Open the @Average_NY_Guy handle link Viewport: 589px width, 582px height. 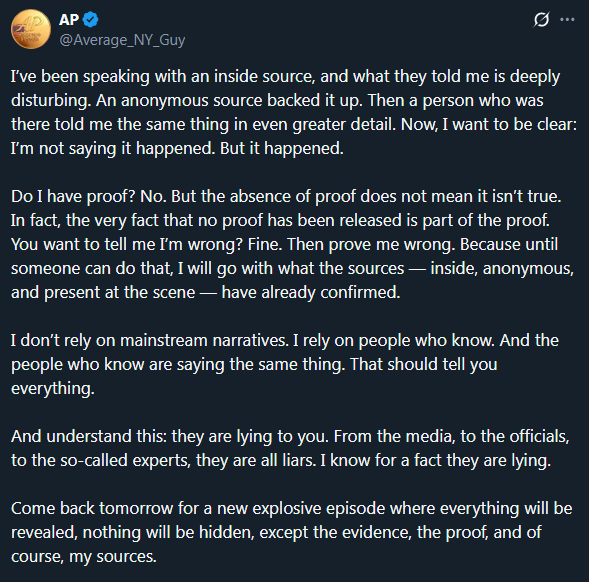(x=122, y=40)
